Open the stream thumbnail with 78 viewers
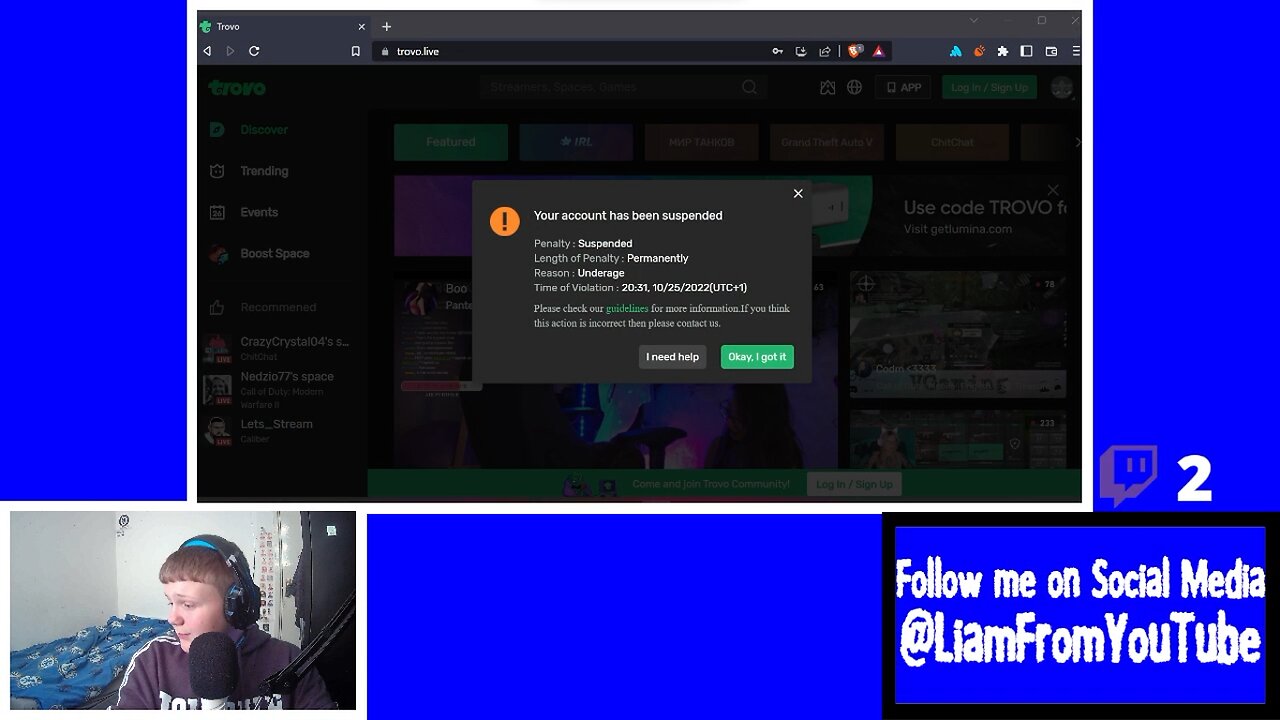1280x720 pixels. (958, 335)
